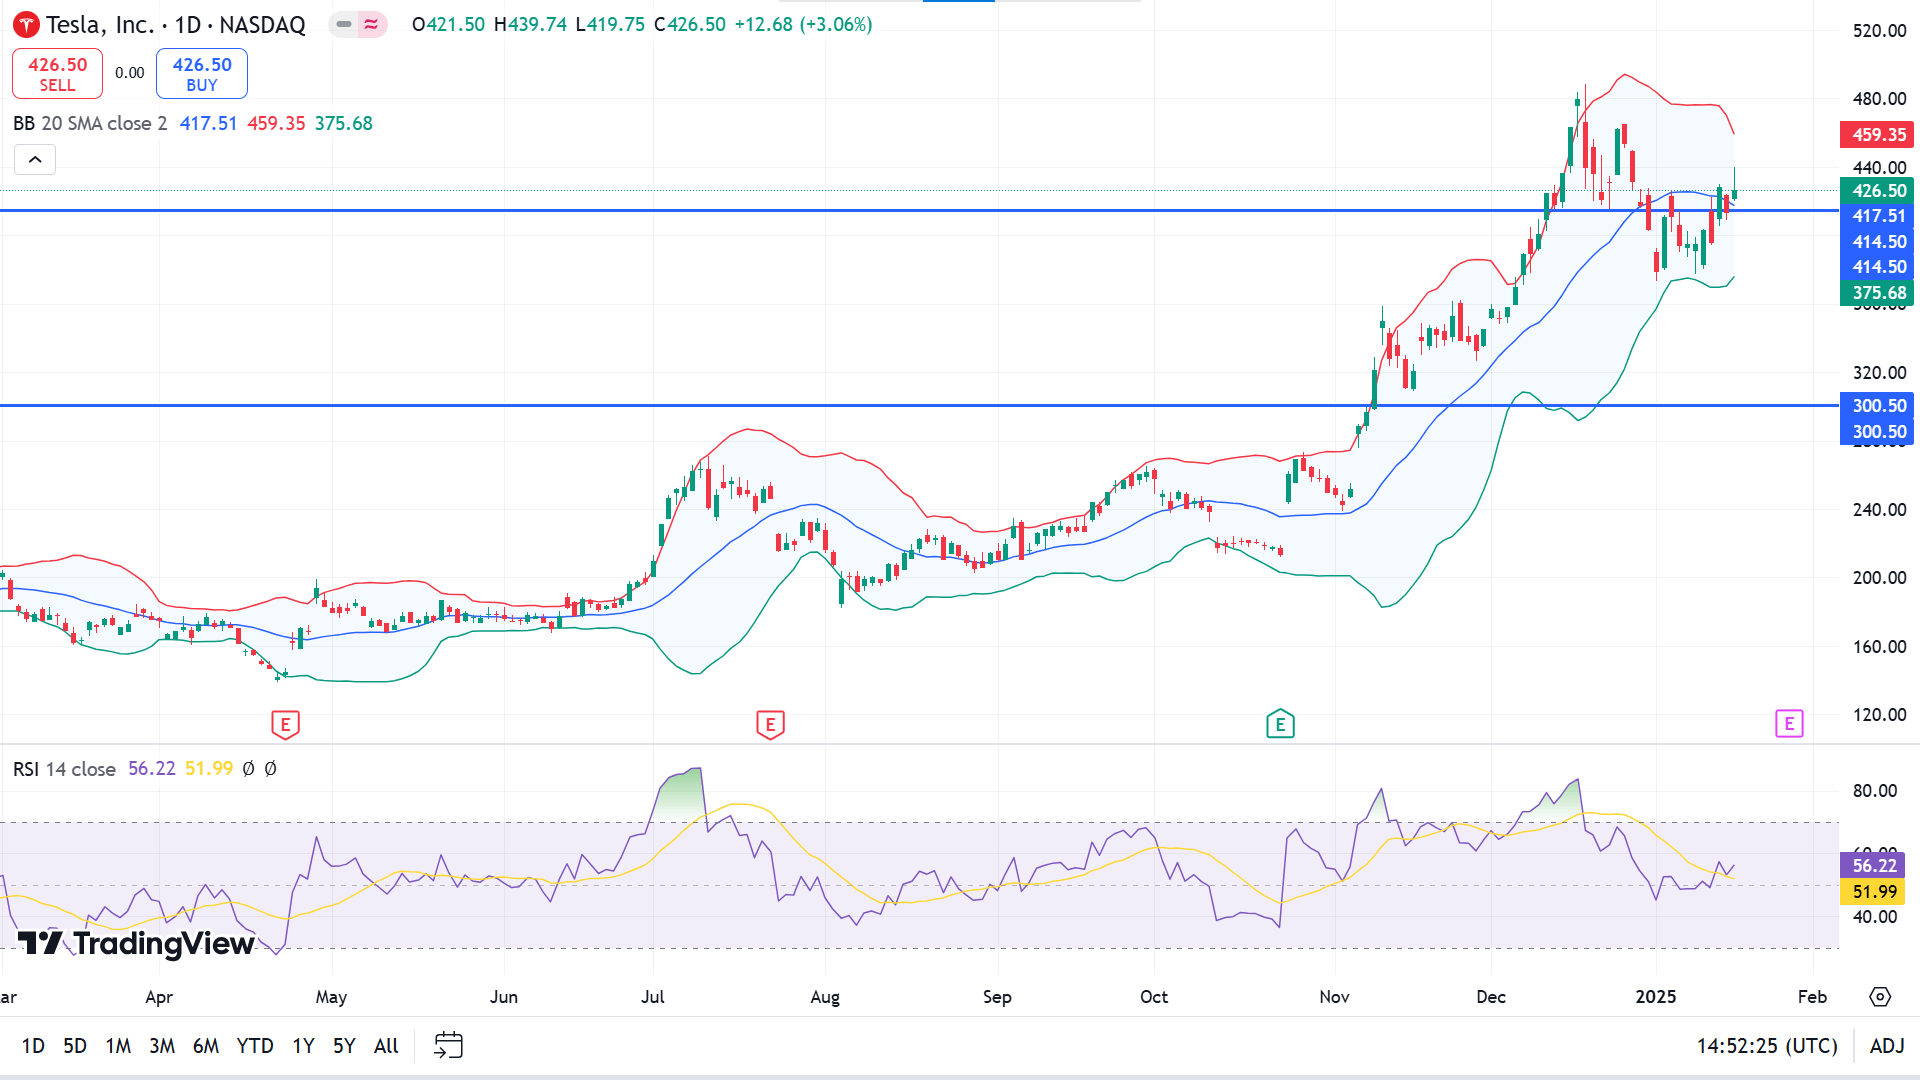Screen dimensions: 1920x1080
Task: Select the 1D time range
Action: [x=33, y=1046]
